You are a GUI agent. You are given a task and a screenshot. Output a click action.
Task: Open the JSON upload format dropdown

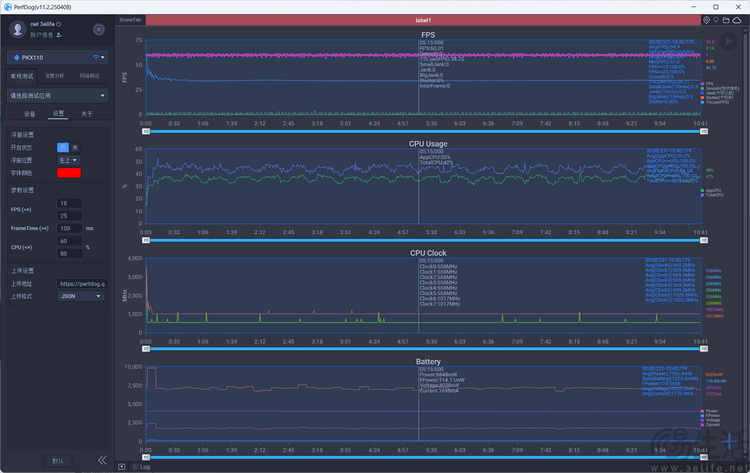[82, 297]
